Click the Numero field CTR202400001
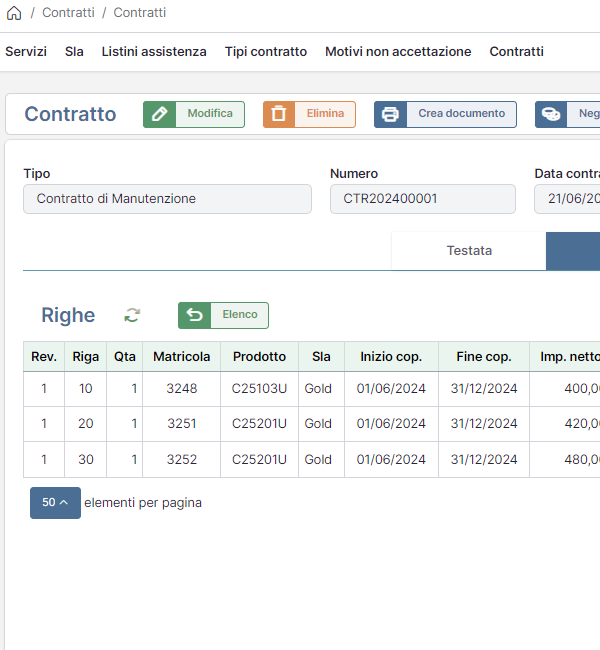Screen dimensions: 600x650 [x=423, y=199]
